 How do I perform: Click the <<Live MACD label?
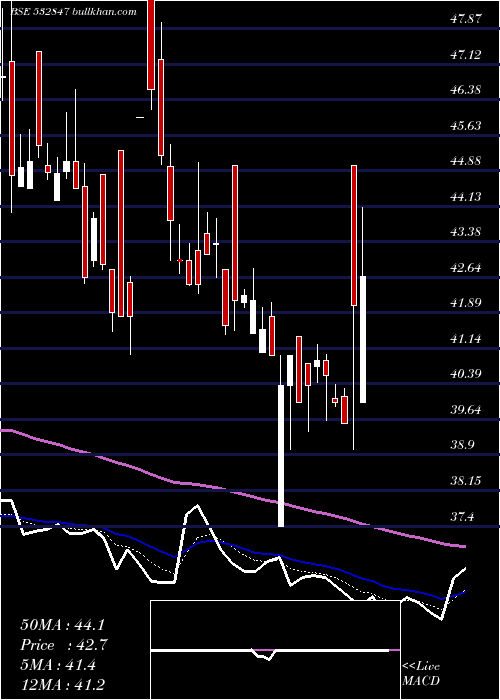[421, 674]
